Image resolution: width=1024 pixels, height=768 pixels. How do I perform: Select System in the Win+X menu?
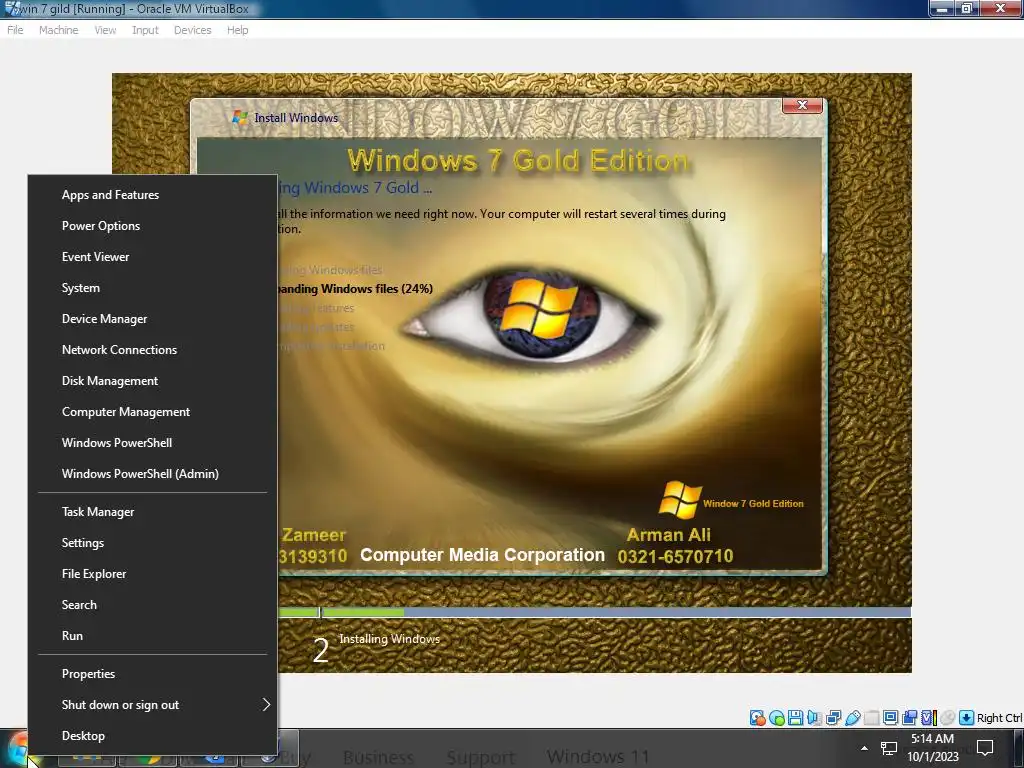153,288
